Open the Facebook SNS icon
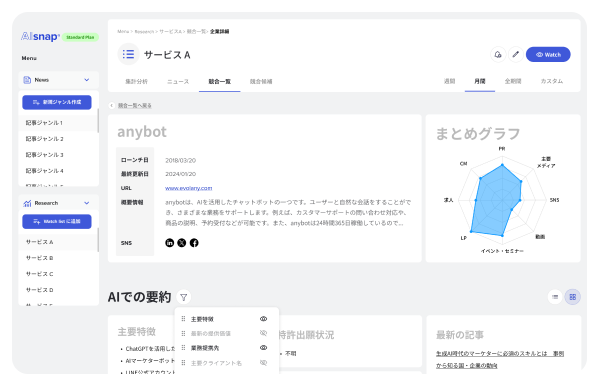 (x=194, y=243)
